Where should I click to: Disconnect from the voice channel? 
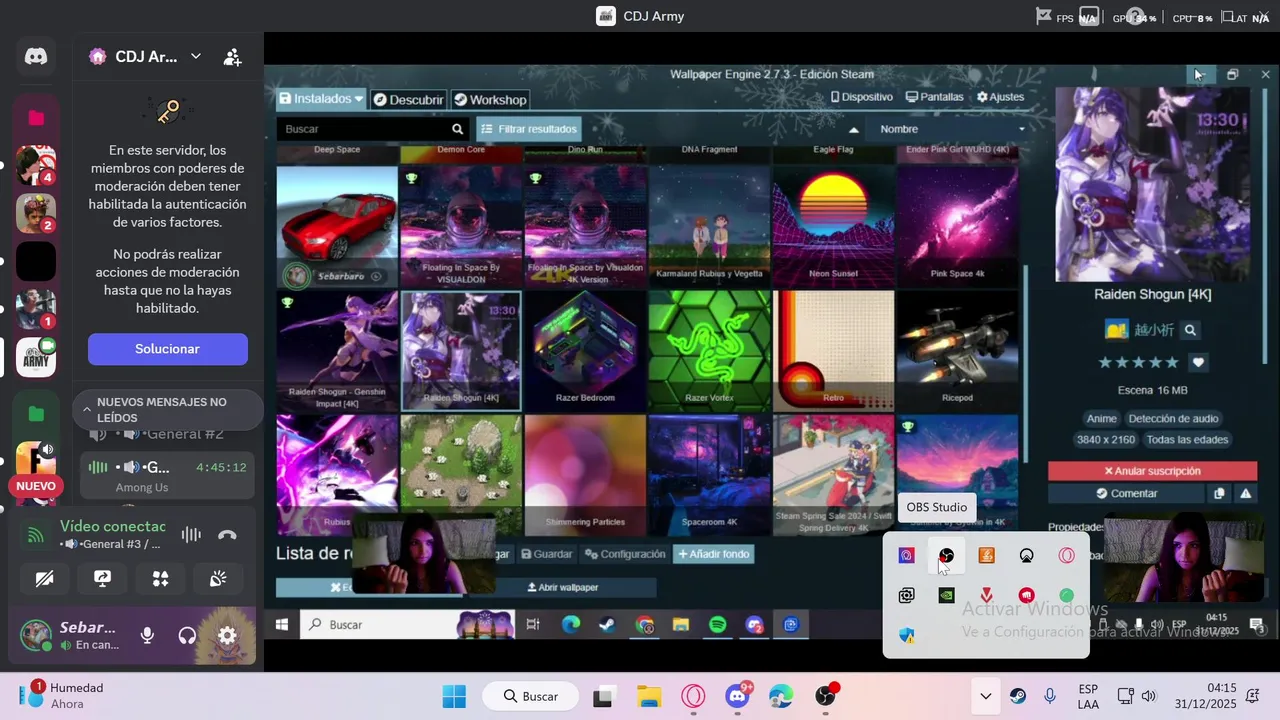click(227, 535)
